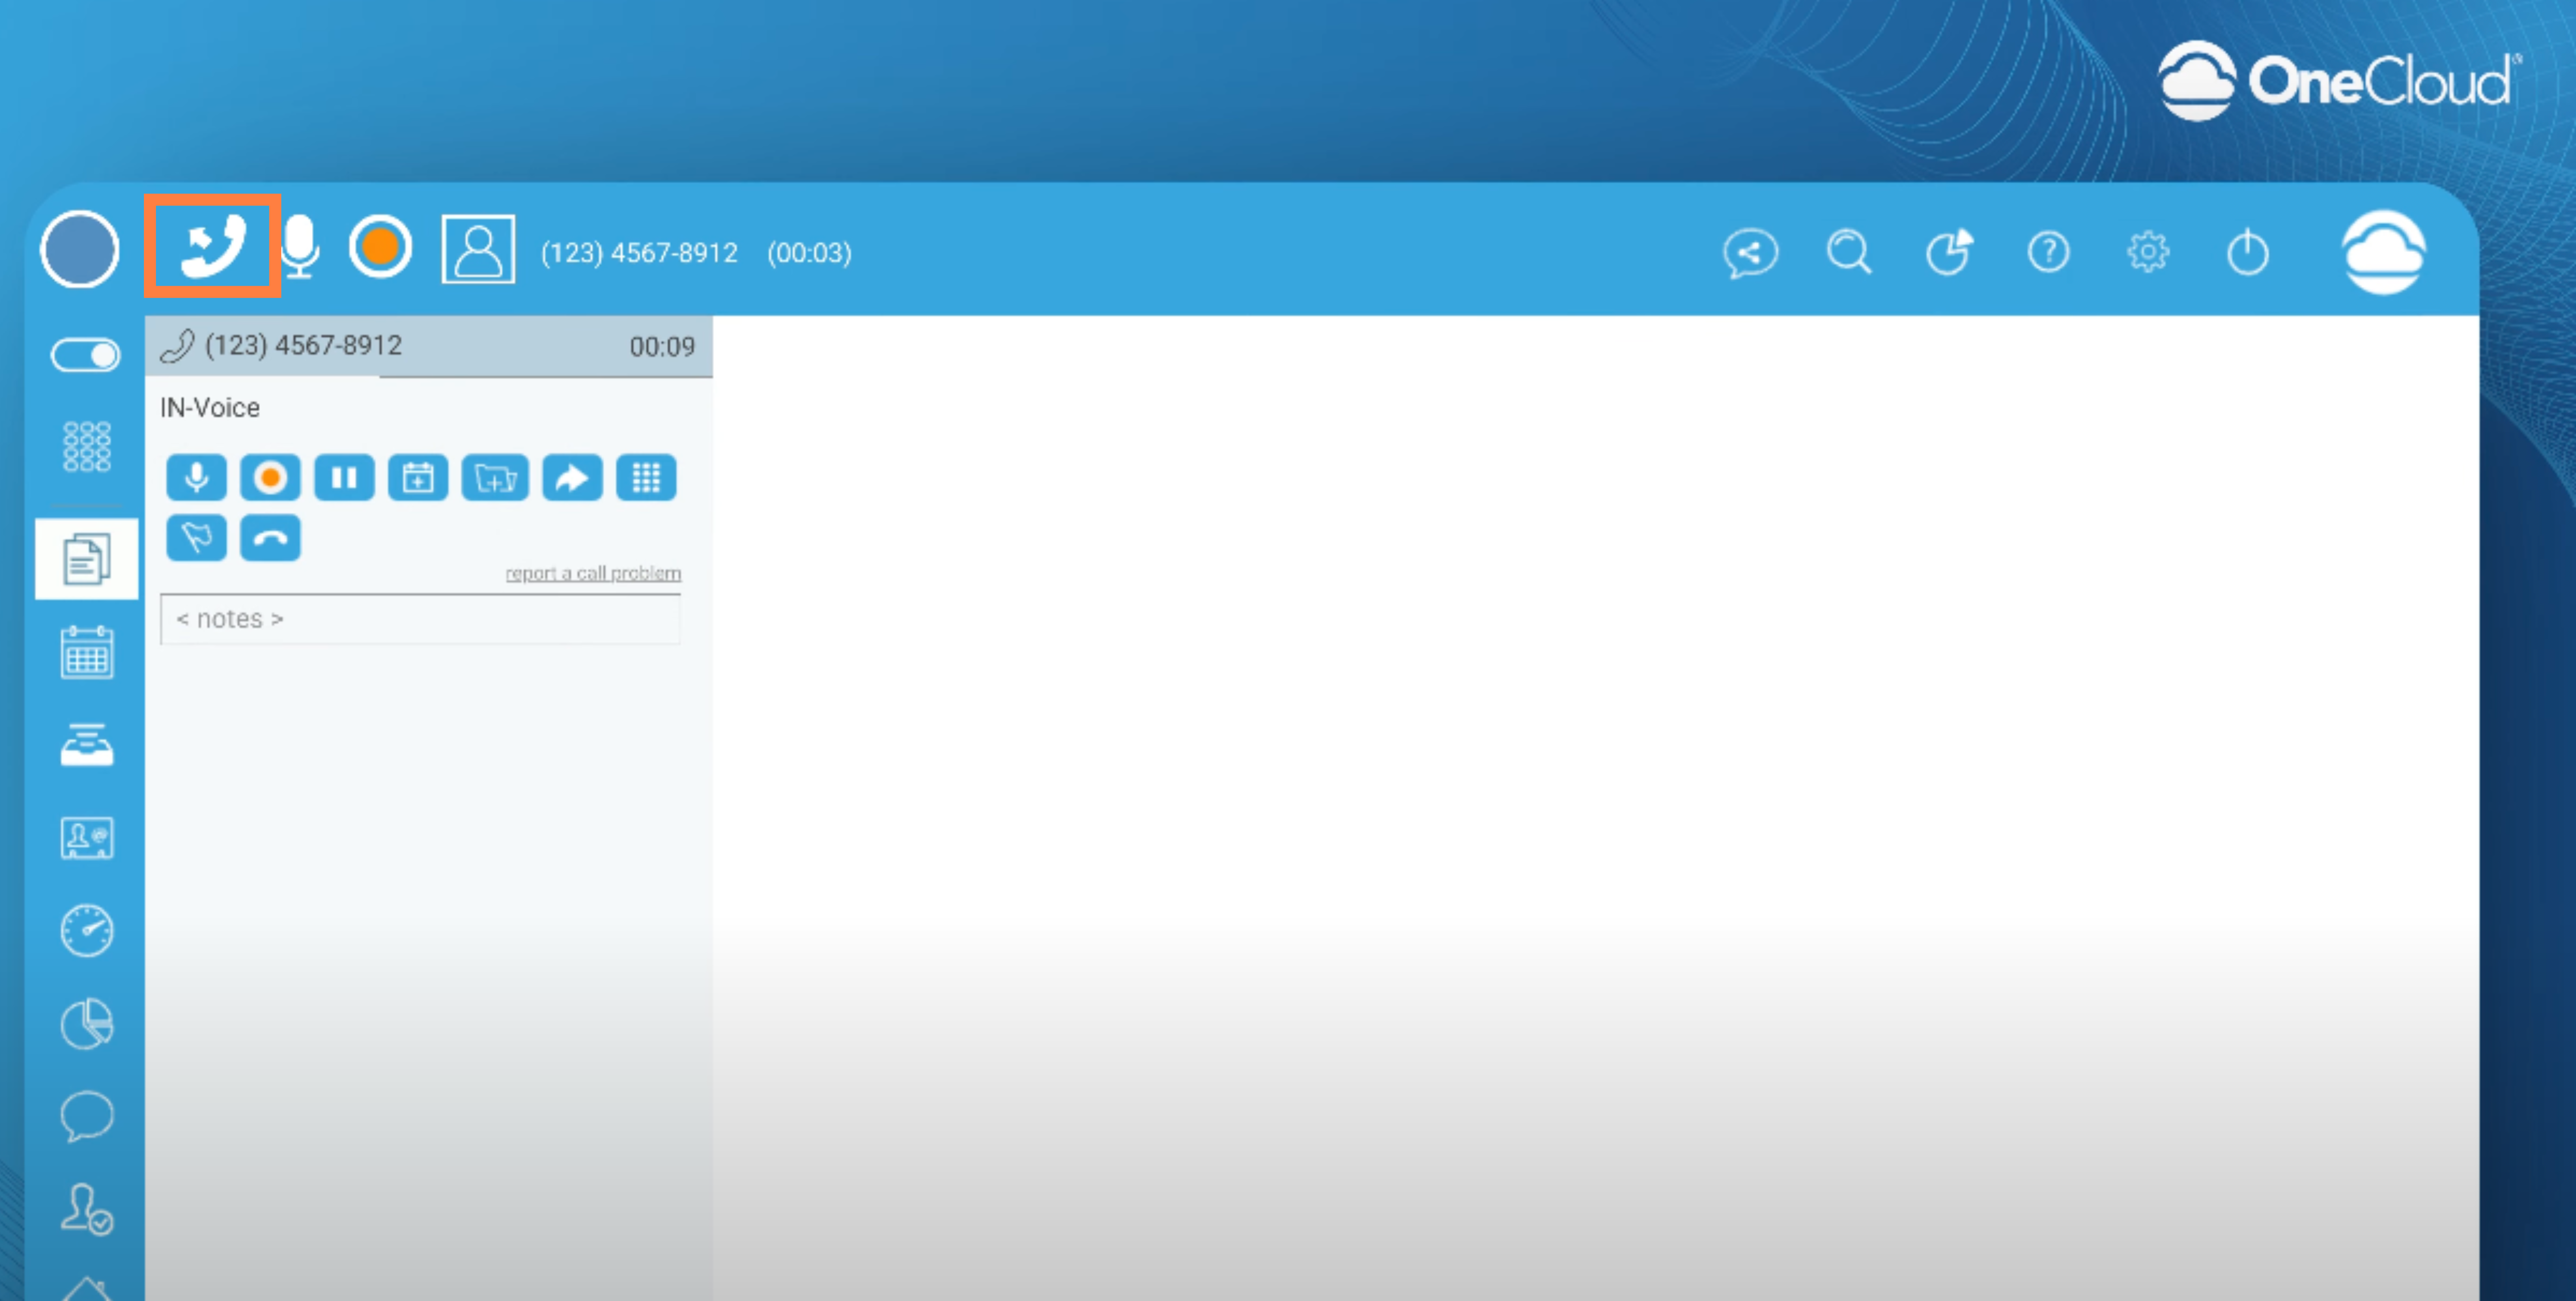
Task: Click into the notes input field
Action: tap(420, 619)
